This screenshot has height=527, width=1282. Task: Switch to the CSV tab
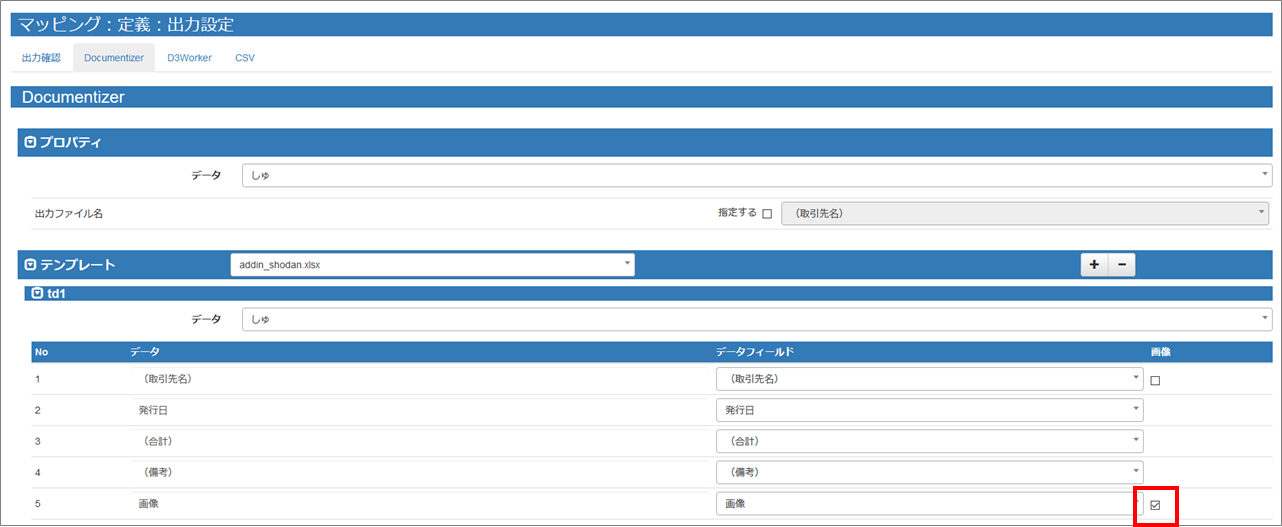pyautogui.click(x=245, y=58)
